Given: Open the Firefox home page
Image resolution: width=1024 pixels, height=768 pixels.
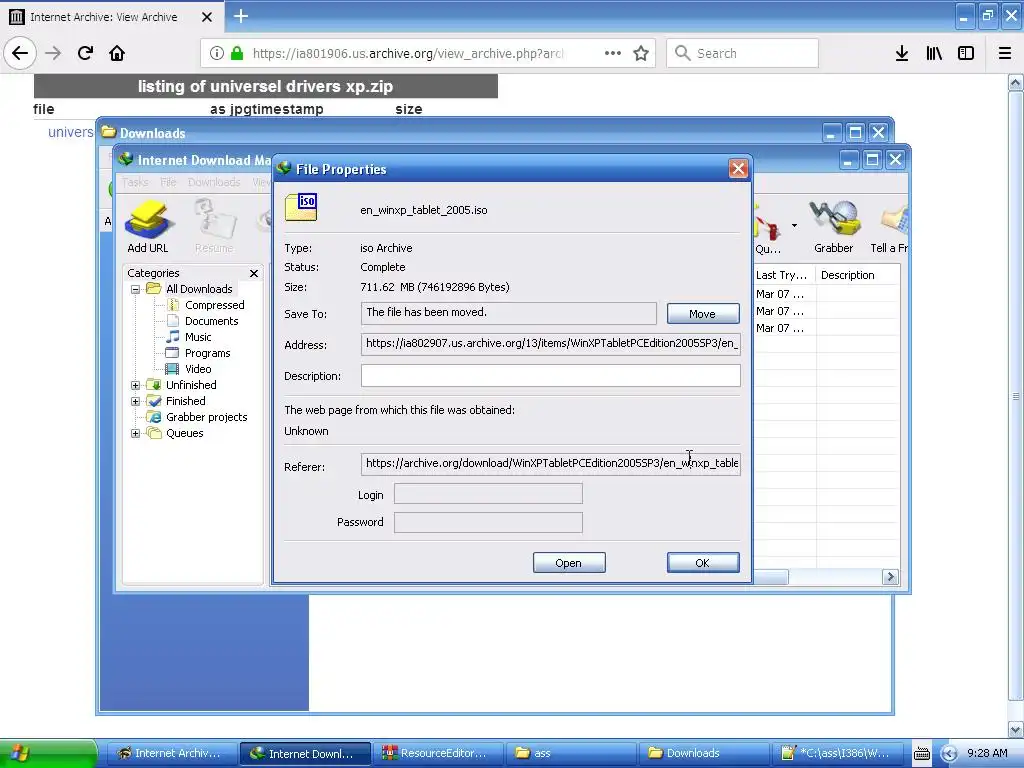Looking at the screenshot, I should [117, 53].
